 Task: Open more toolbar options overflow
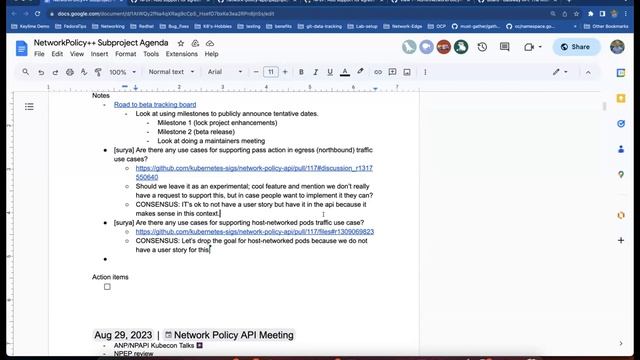point(425,72)
